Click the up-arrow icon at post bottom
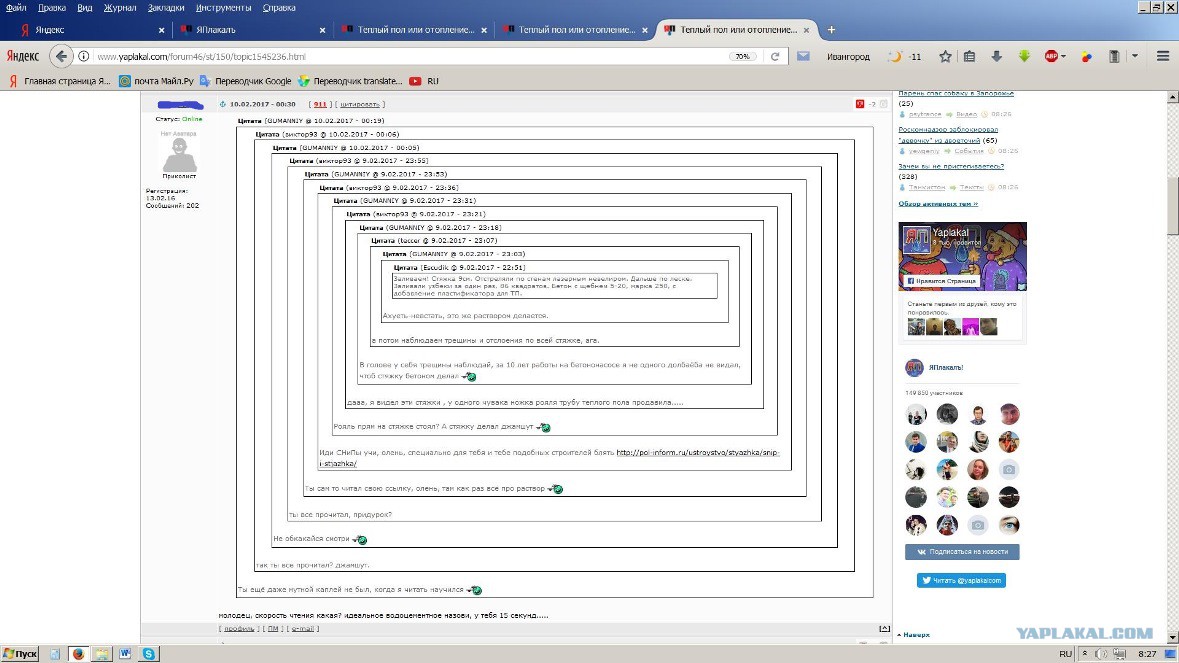 coord(884,628)
